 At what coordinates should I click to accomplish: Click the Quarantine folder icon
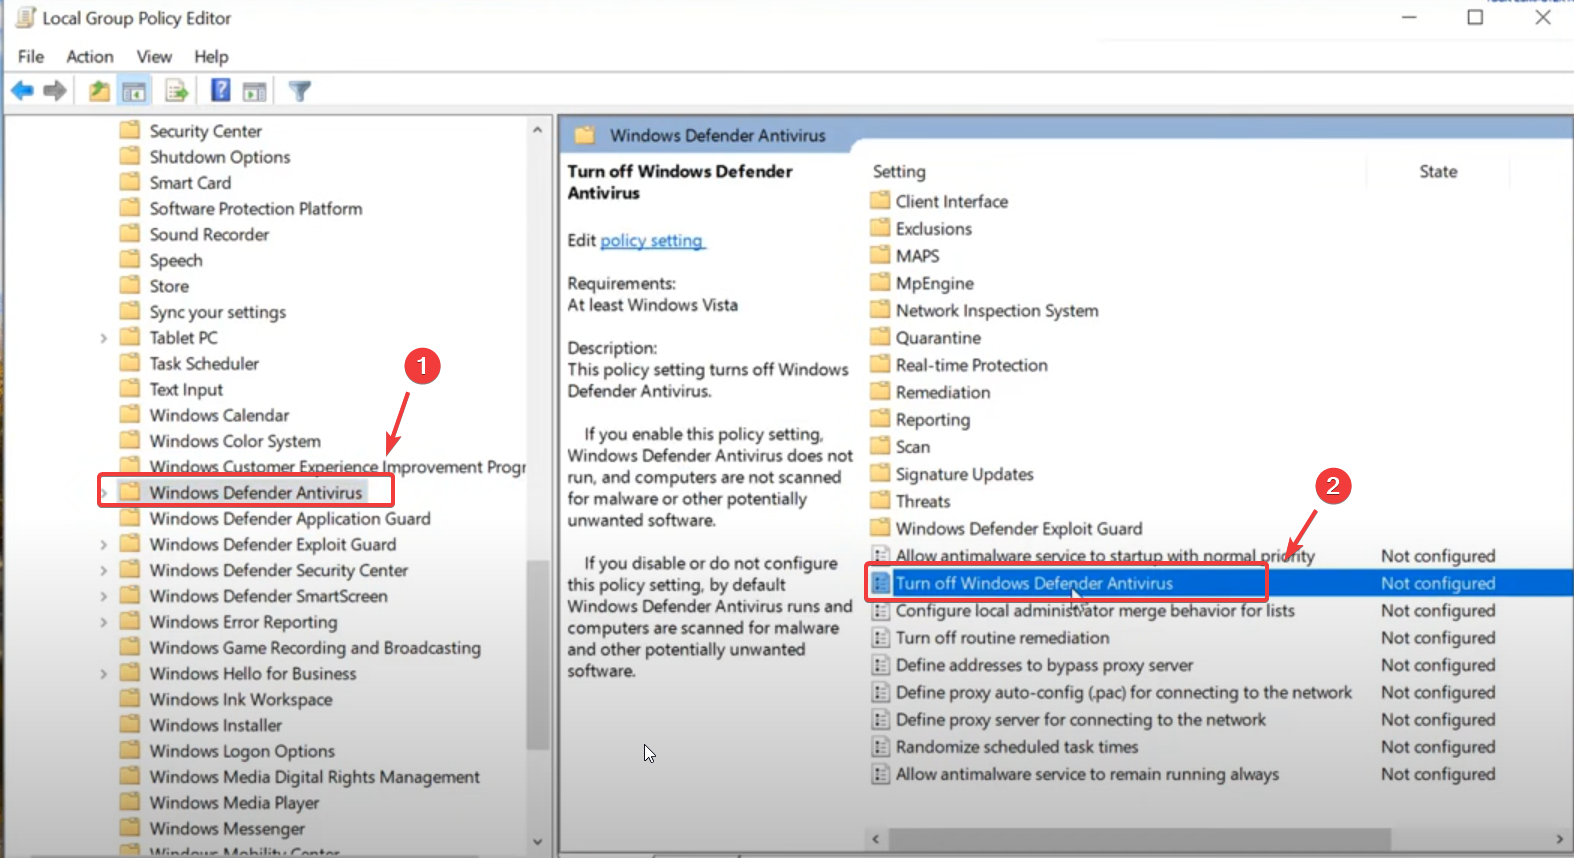click(x=880, y=337)
